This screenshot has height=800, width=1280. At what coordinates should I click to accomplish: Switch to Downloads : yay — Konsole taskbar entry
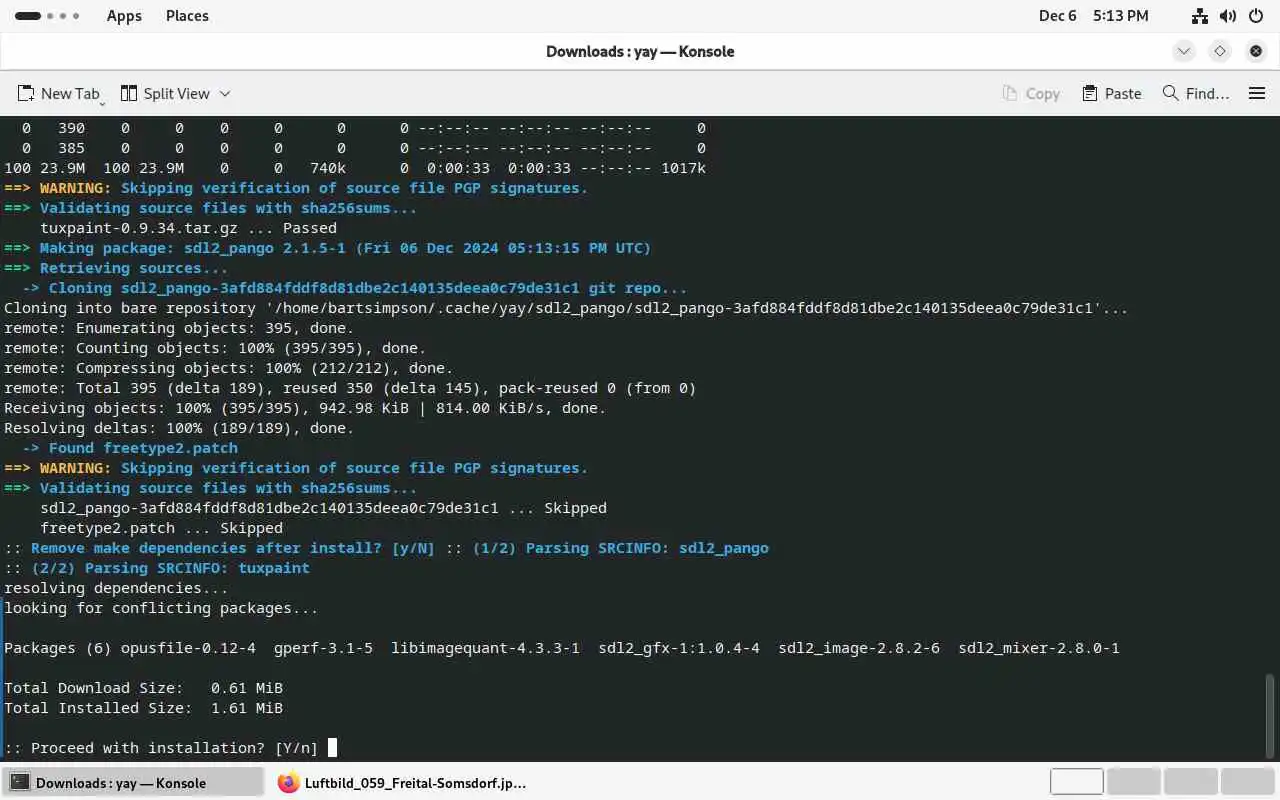pyautogui.click(x=132, y=783)
